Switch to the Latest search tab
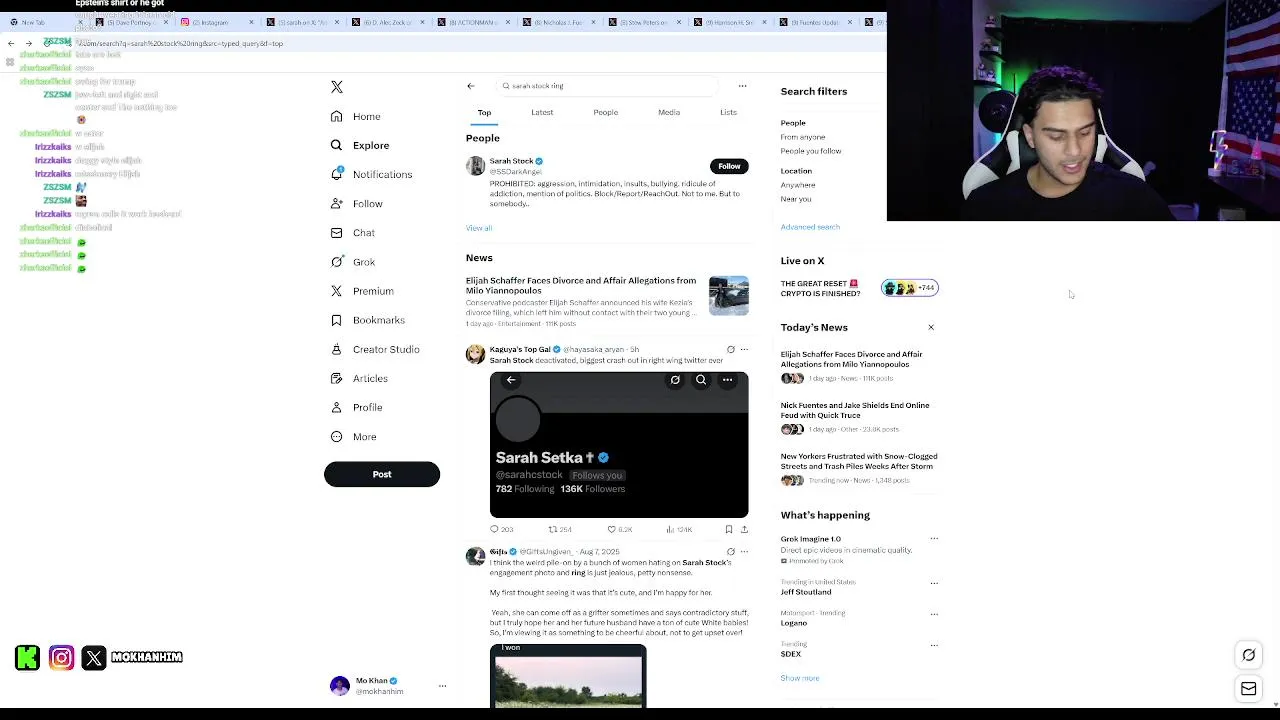 click(x=542, y=113)
